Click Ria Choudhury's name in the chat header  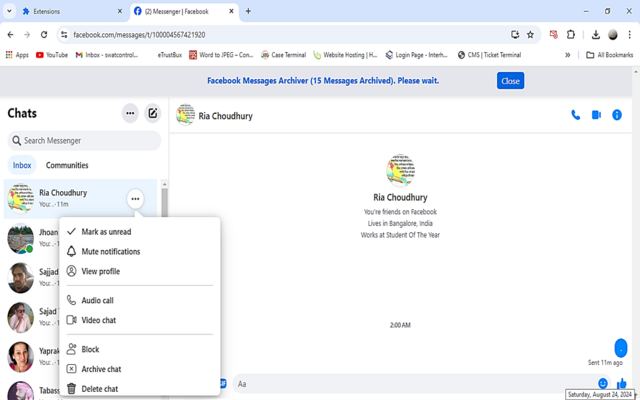click(225, 116)
